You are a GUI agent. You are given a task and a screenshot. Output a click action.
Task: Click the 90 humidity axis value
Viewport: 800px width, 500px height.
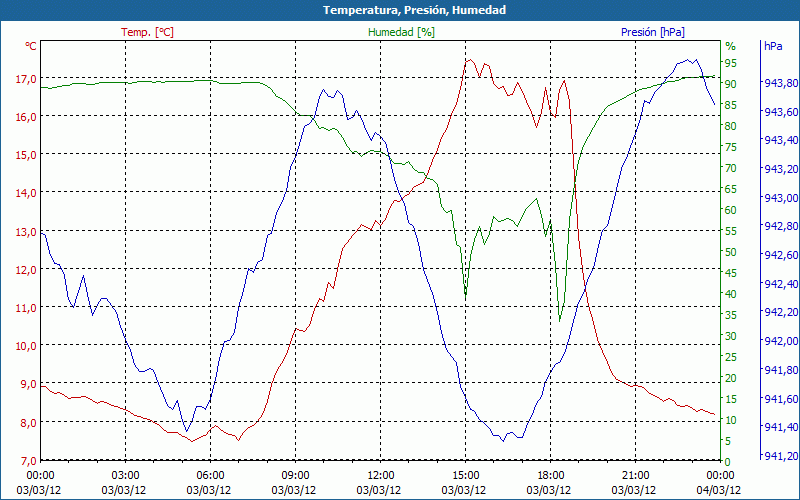point(731,84)
